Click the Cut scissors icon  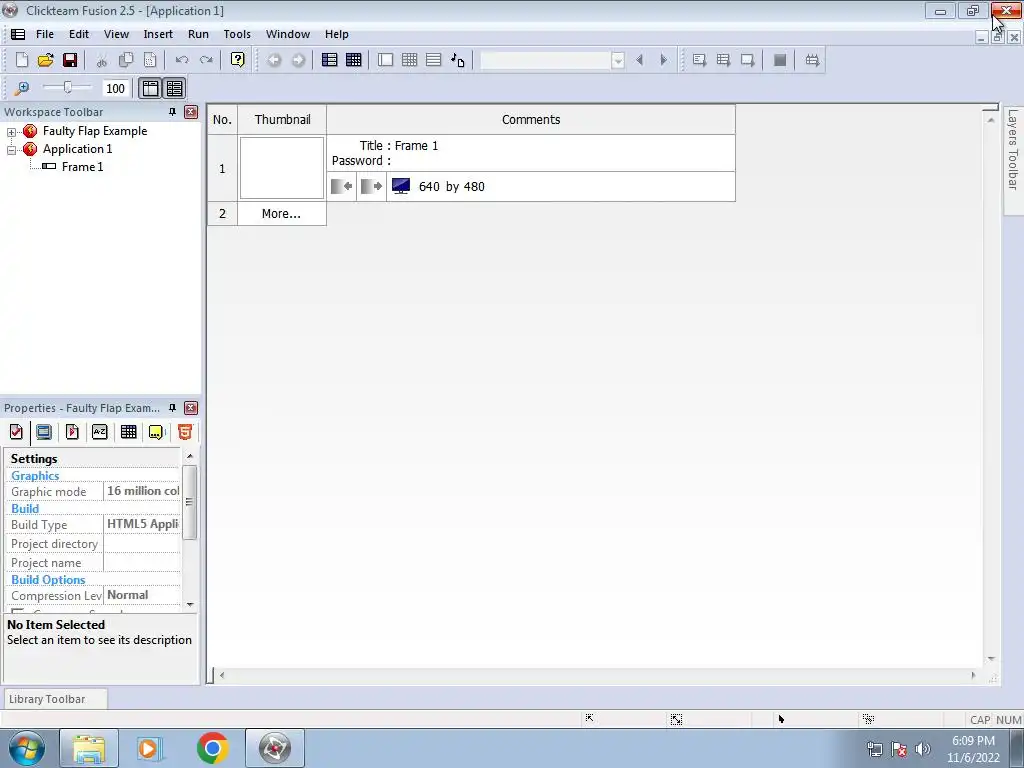pyautogui.click(x=102, y=60)
